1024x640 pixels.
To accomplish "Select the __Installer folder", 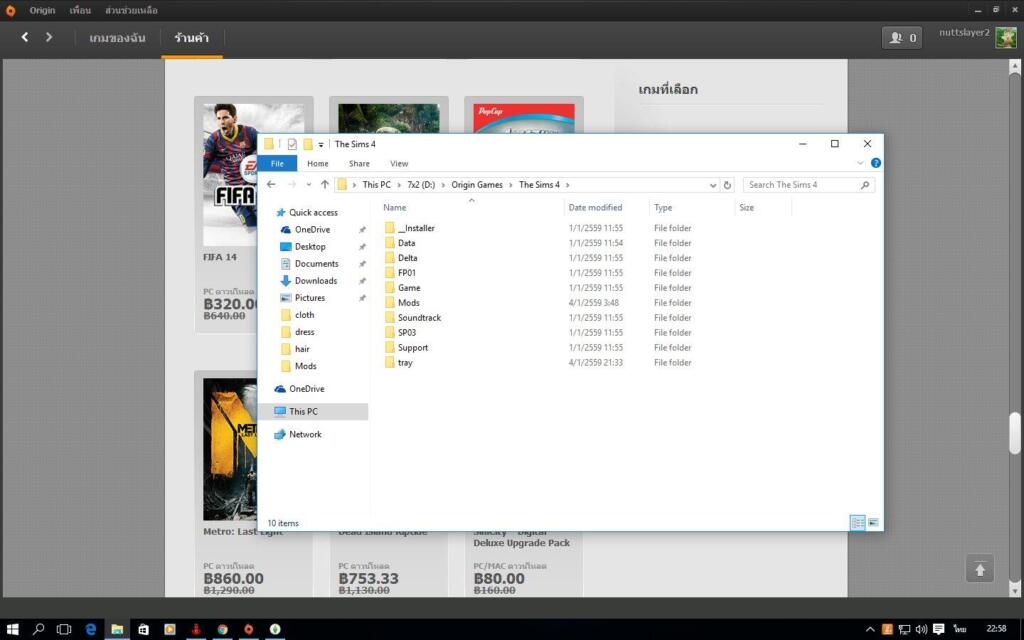I will pyautogui.click(x=416, y=228).
